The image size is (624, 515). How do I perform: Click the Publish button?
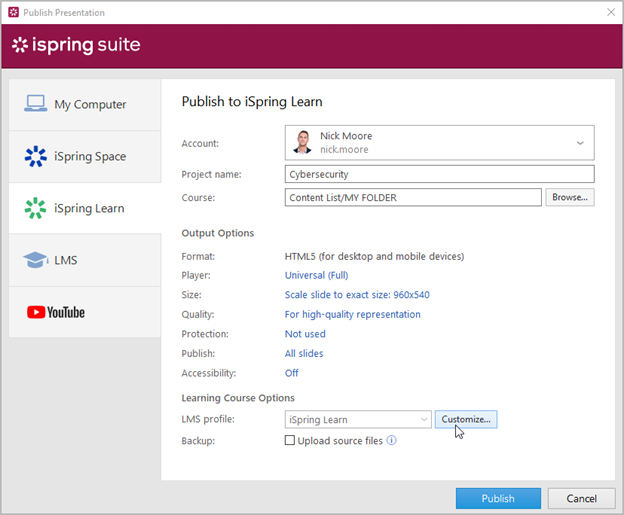pos(498,498)
